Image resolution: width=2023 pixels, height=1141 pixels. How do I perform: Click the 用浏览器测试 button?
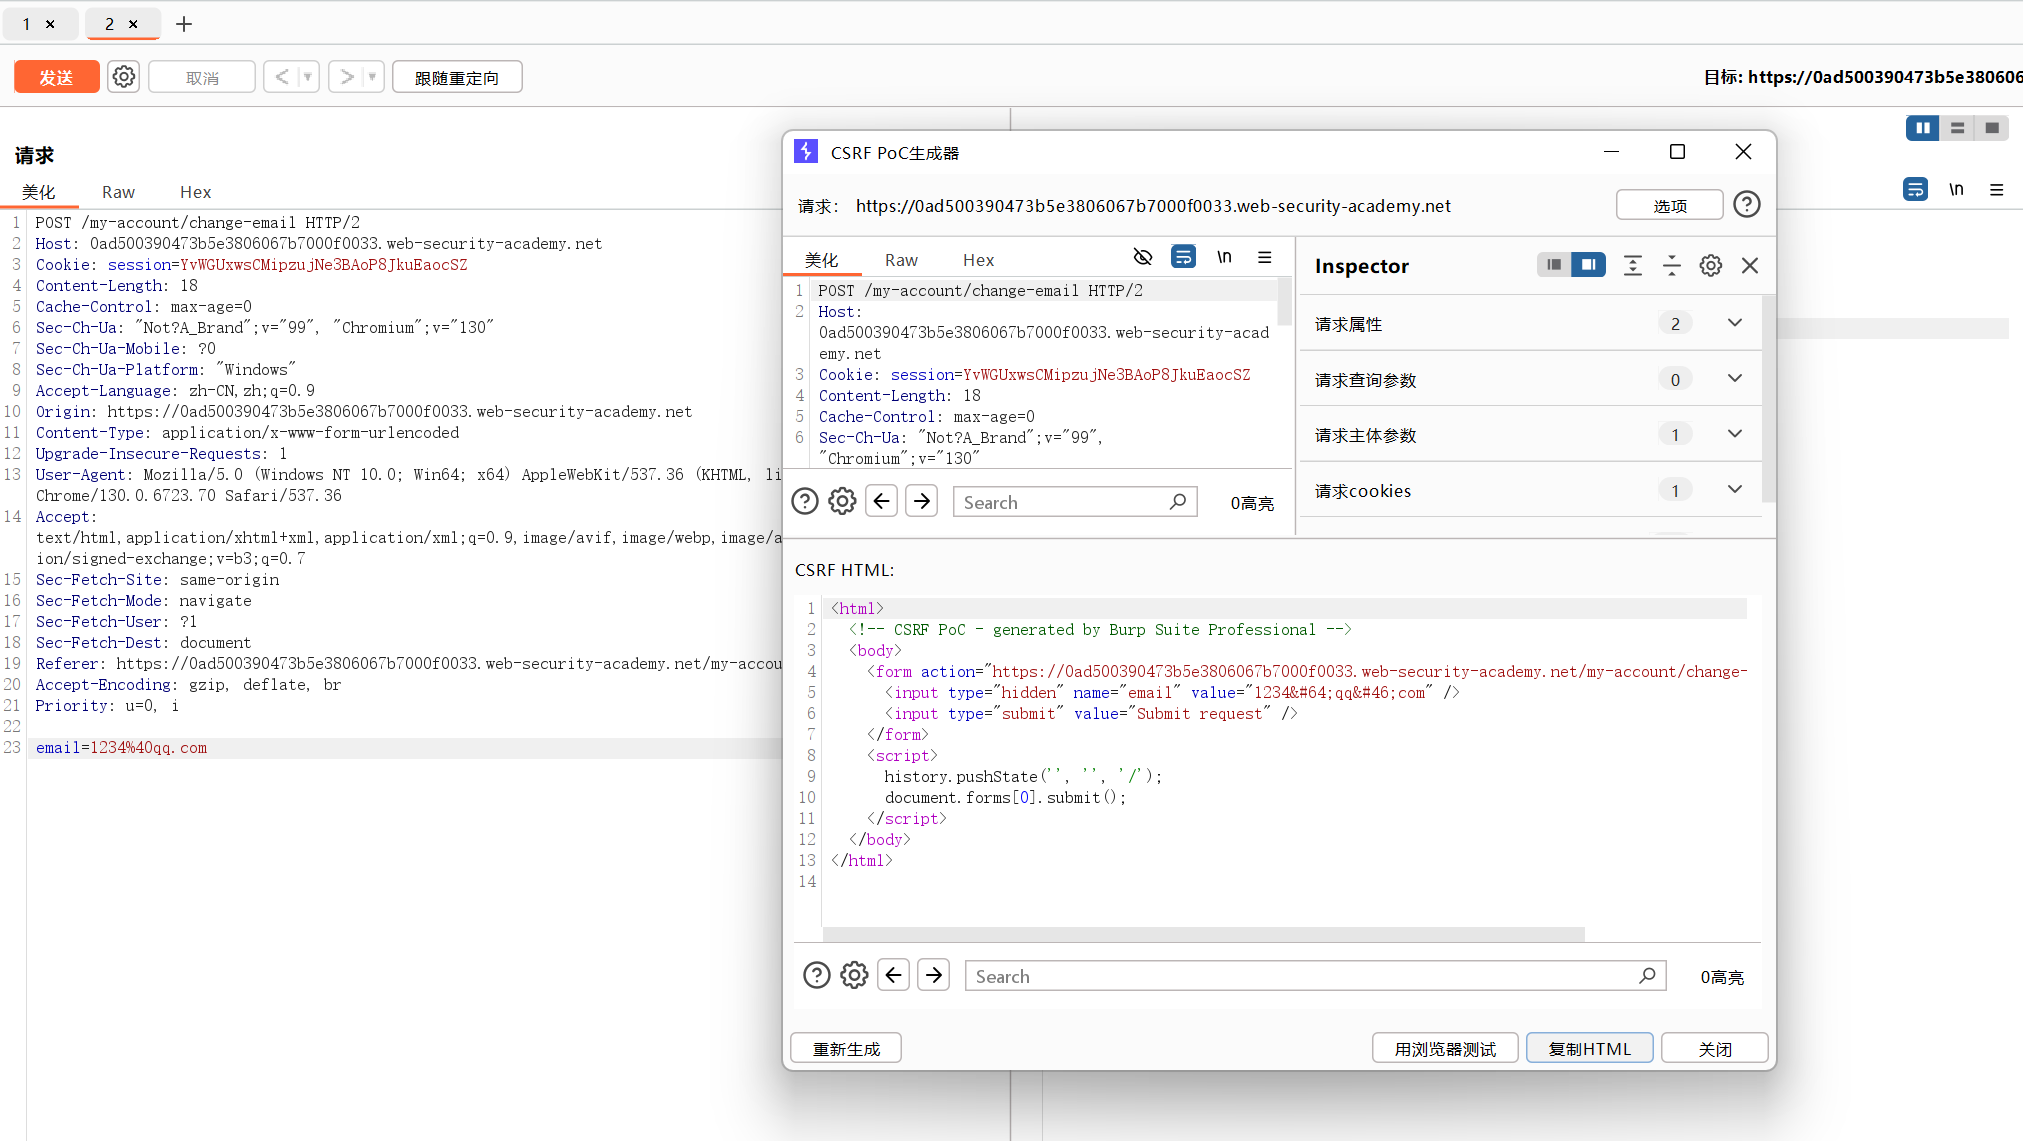(1444, 1048)
